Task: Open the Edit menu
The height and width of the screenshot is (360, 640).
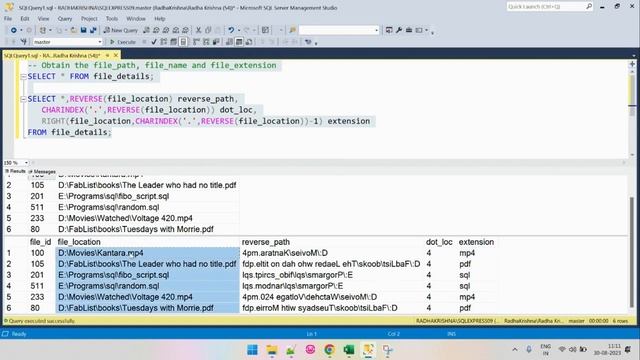Action: click(x=25, y=19)
